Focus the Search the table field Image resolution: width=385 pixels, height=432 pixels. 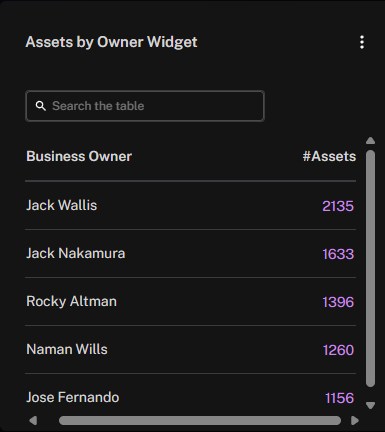point(145,106)
